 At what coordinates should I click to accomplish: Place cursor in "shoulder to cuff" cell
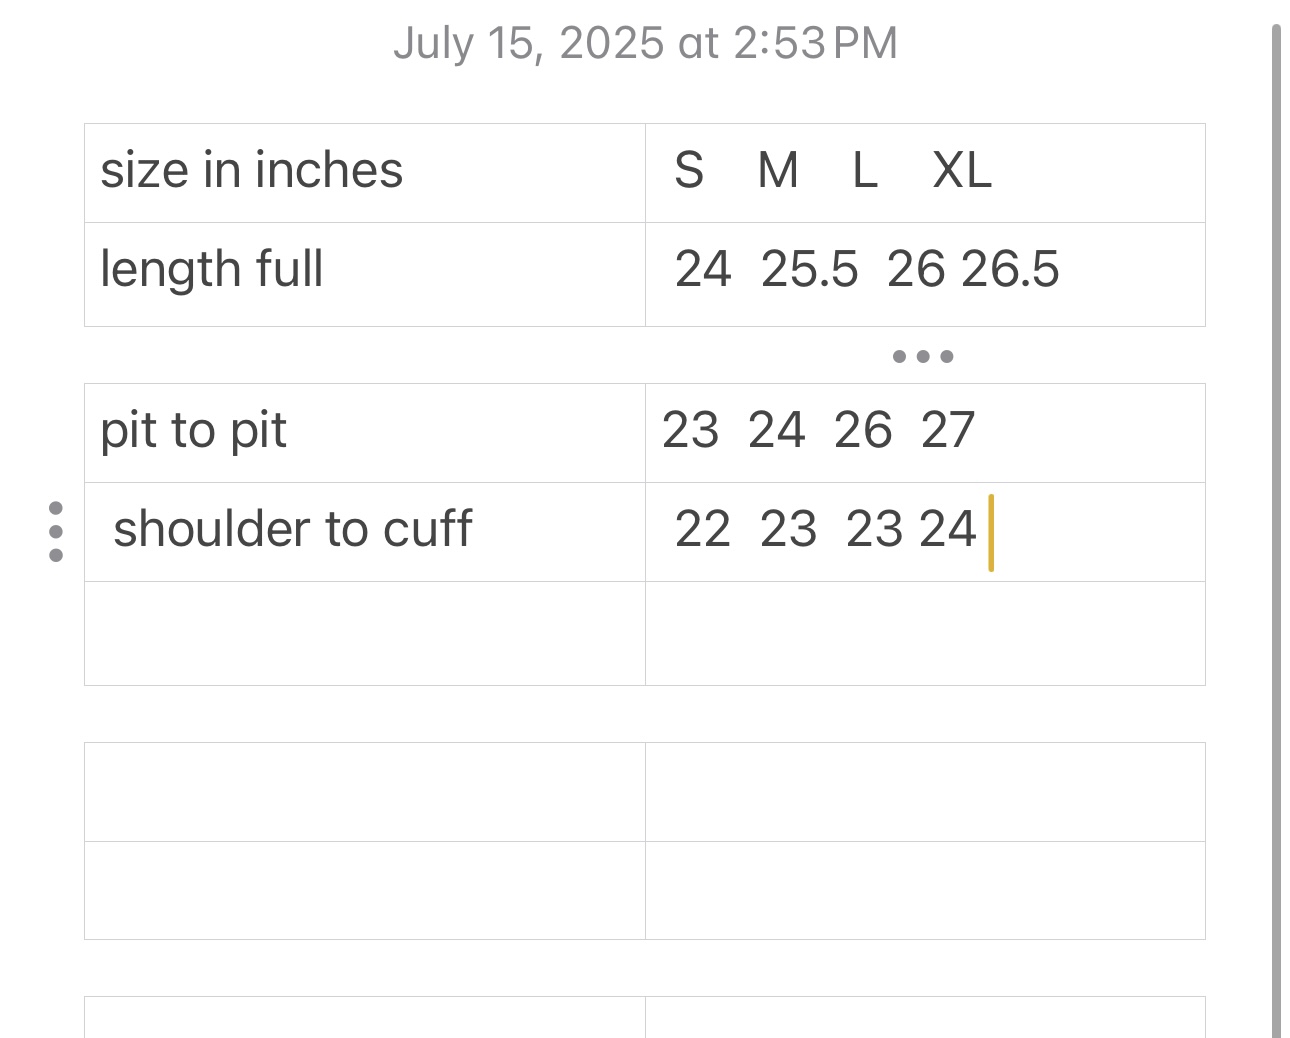click(364, 531)
